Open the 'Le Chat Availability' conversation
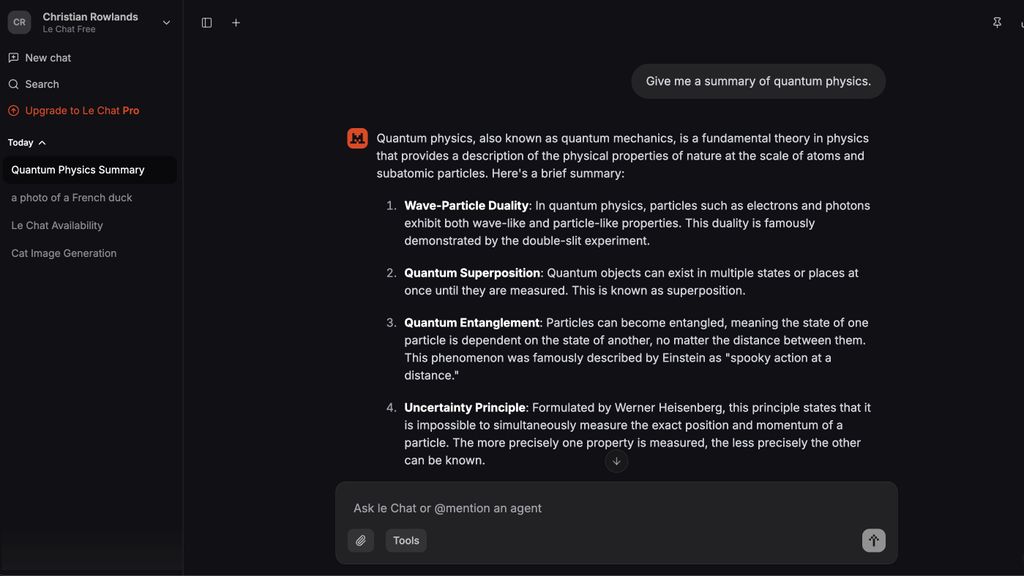Viewport: 1024px width, 576px height. [x=57, y=225]
